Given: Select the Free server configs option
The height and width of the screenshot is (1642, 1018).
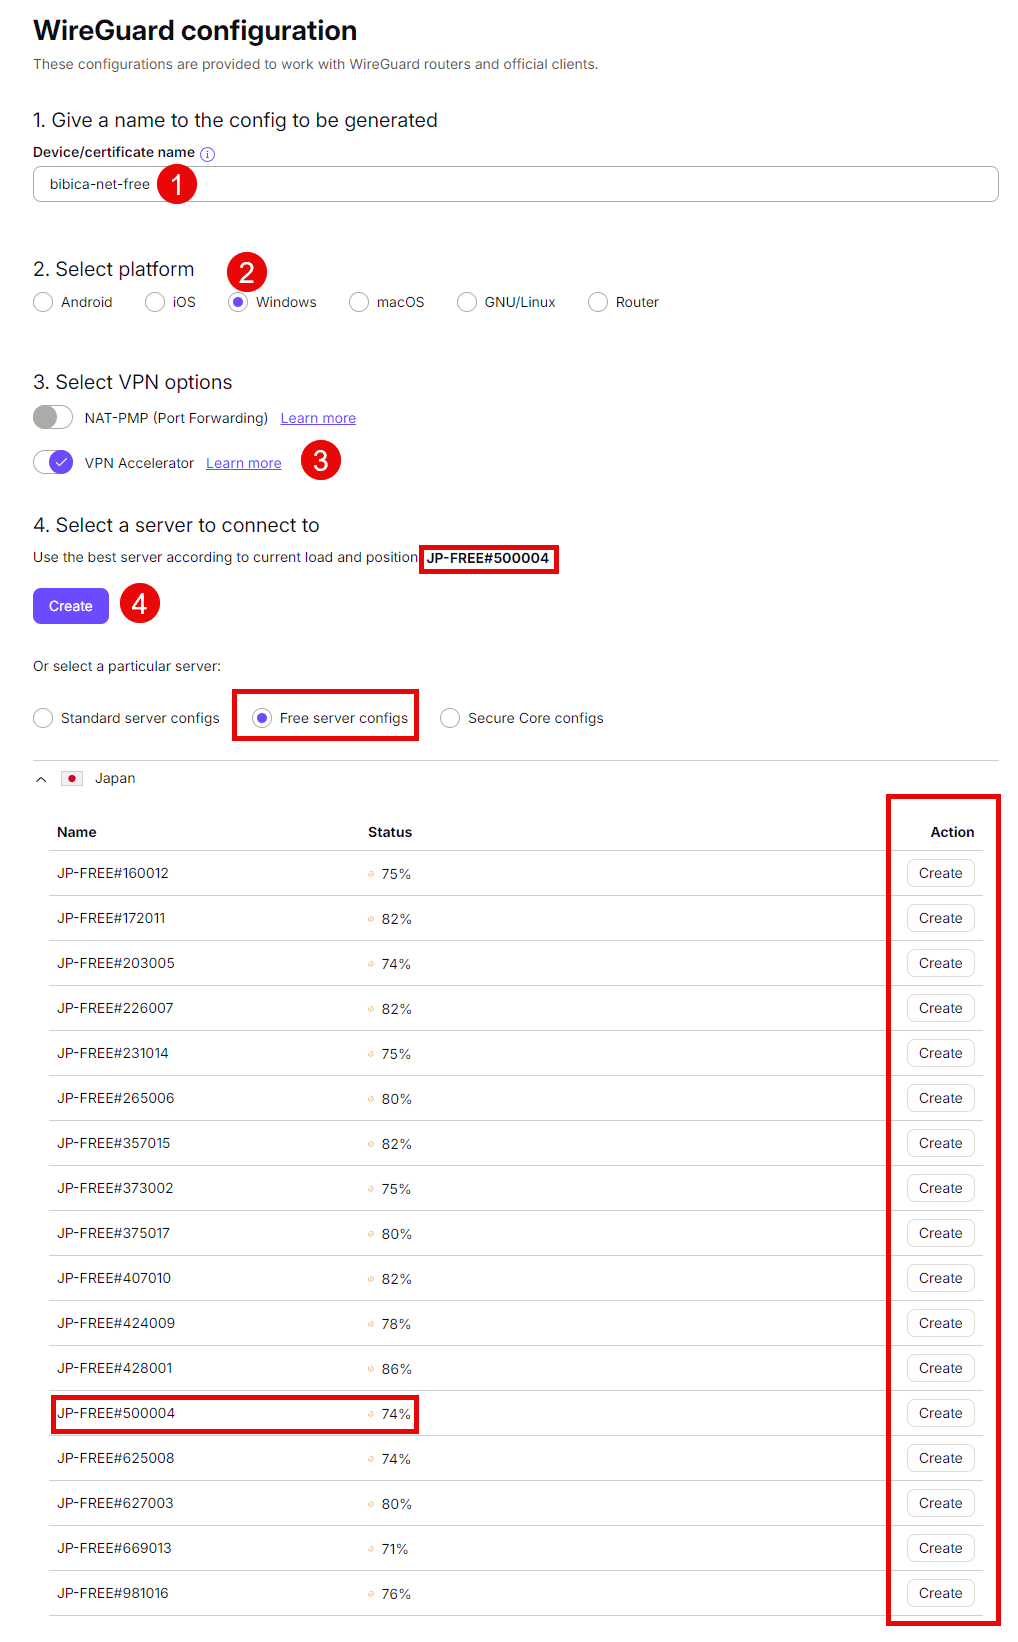Looking at the screenshot, I should pyautogui.click(x=262, y=718).
